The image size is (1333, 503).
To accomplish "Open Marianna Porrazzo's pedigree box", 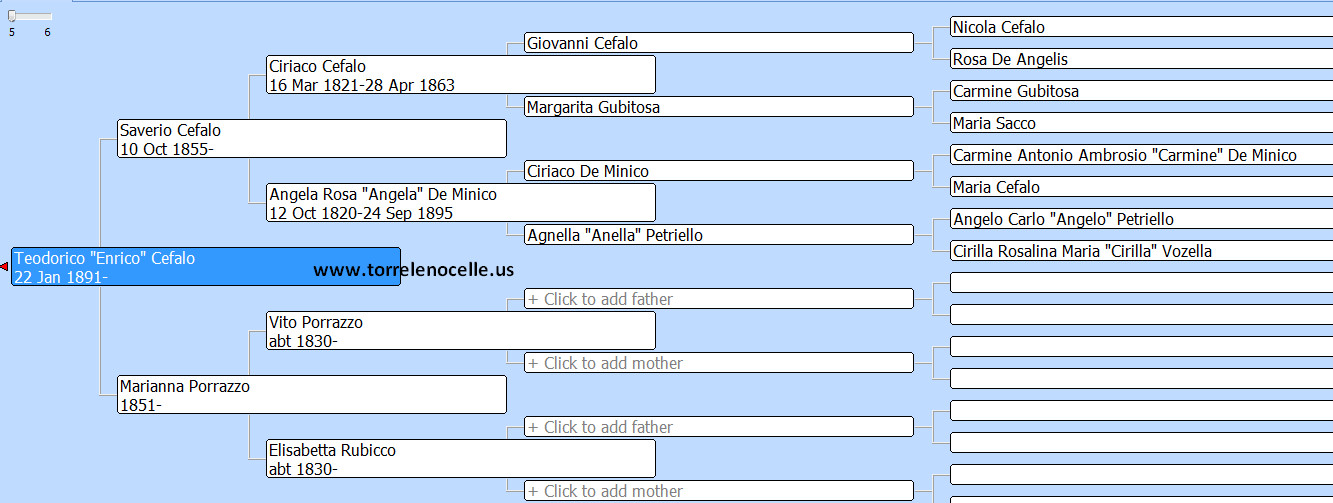I will point(311,395).
